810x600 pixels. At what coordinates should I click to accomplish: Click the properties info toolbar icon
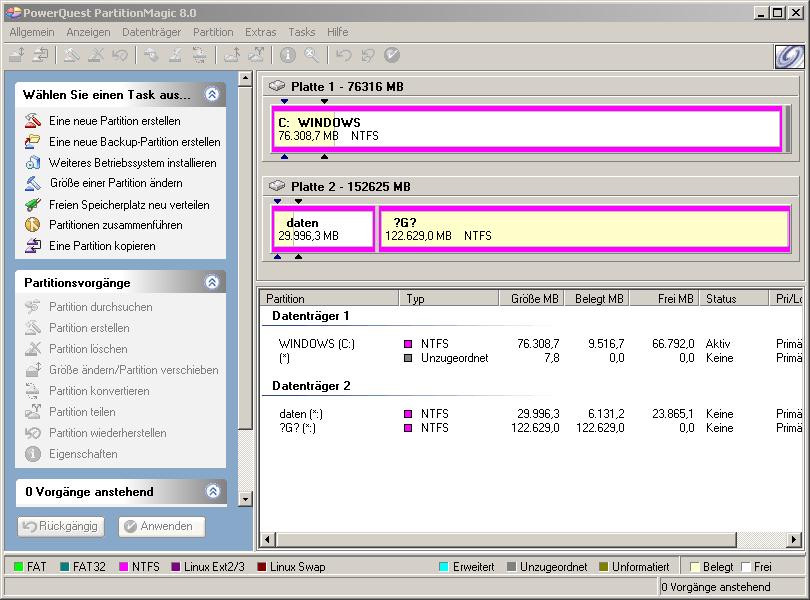[x=288, y=55]
